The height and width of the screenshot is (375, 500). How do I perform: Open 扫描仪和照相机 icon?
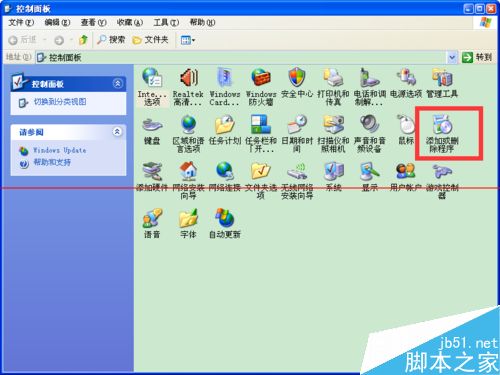tap(333, 133)
